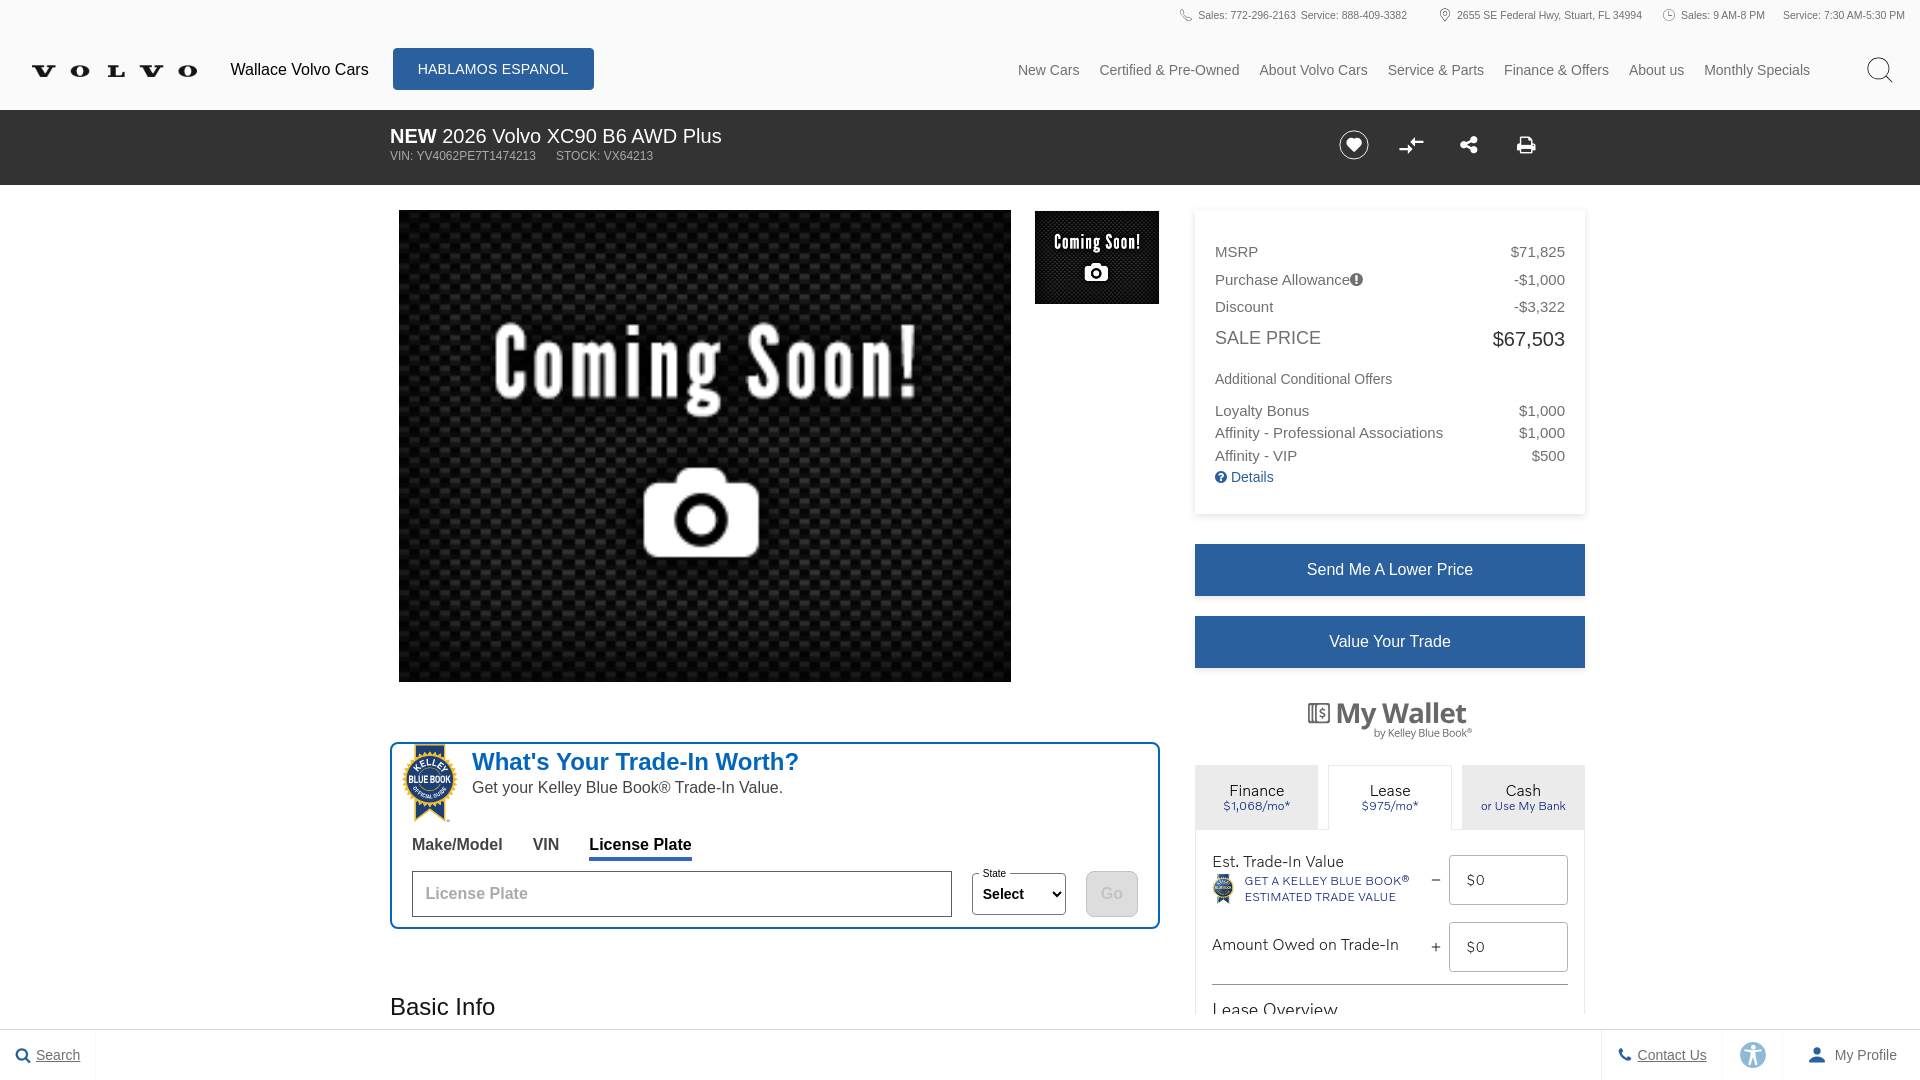Click the SALE PRICE $67,503 text

(x=1389, y=339)
